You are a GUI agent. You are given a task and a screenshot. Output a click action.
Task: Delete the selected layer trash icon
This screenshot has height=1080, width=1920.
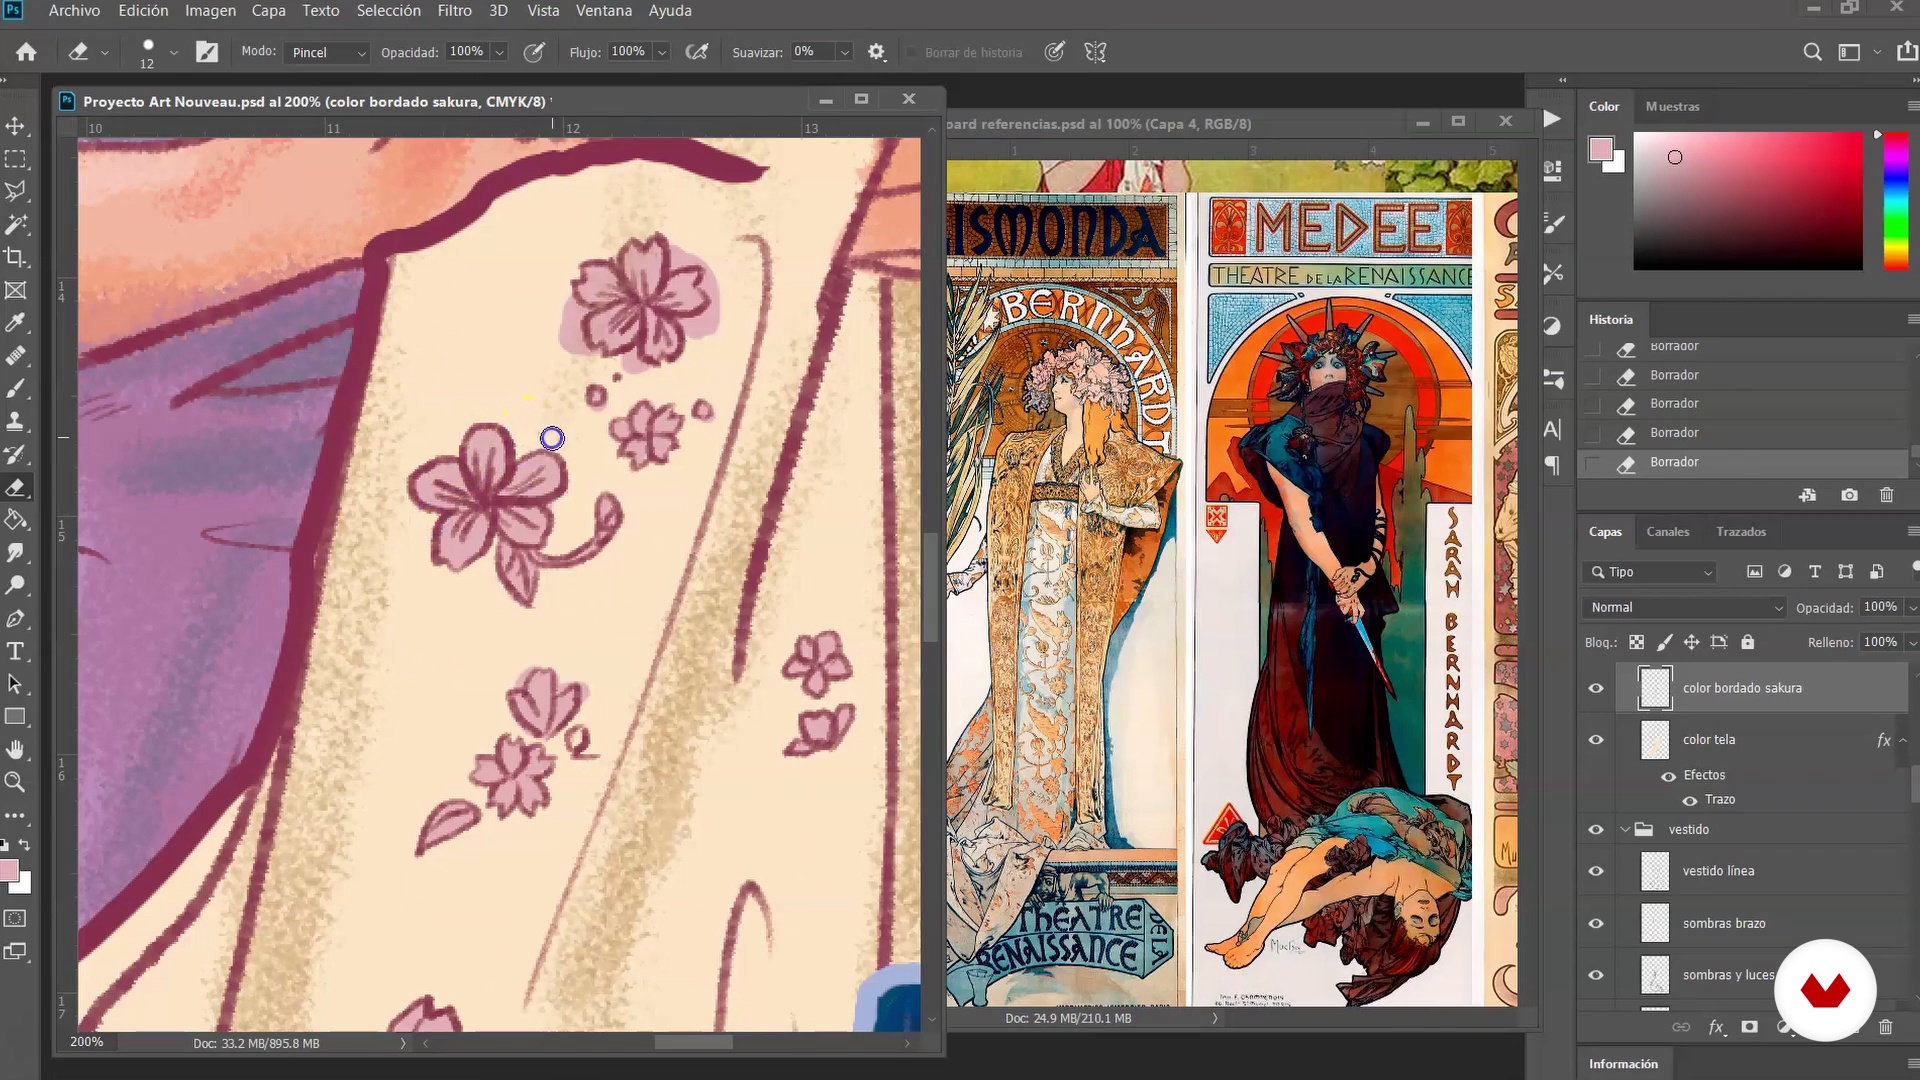(1885, 1027)
